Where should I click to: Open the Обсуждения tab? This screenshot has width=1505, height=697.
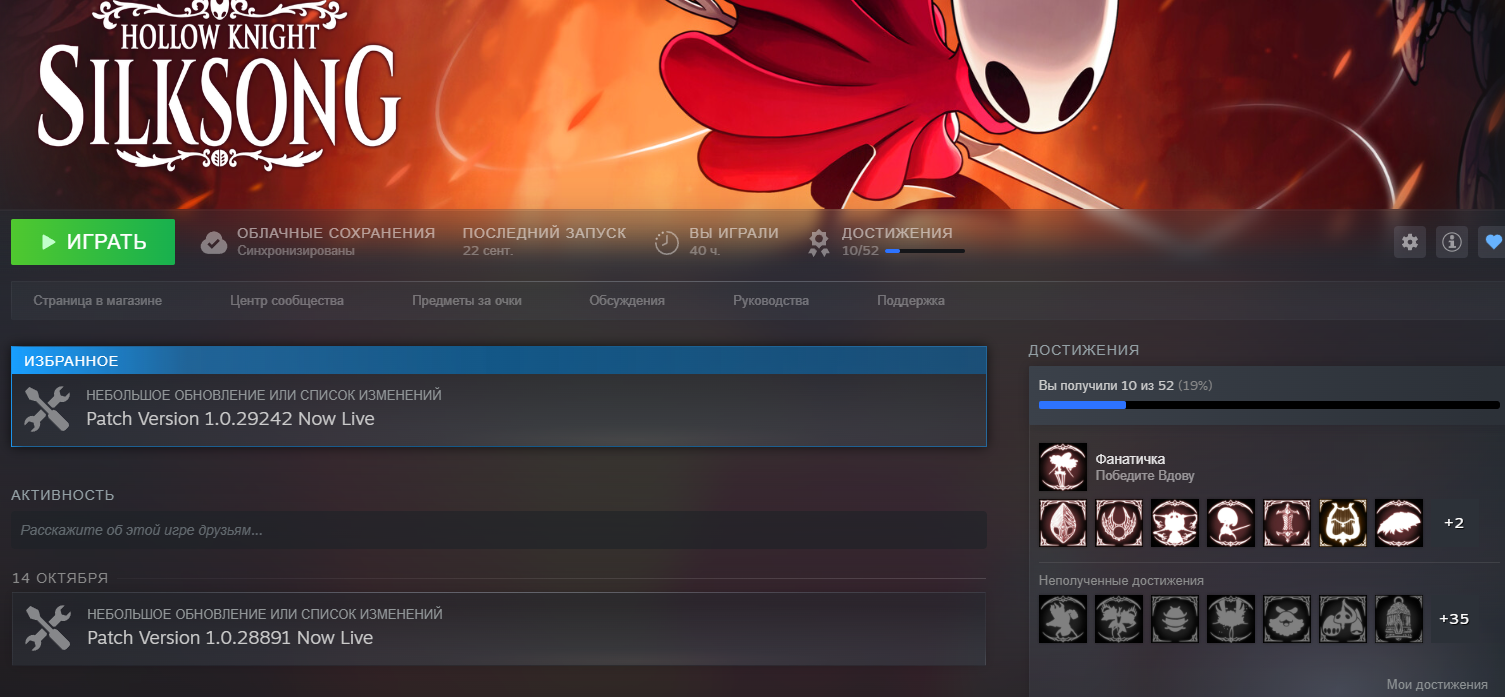(x=627, y=300)
